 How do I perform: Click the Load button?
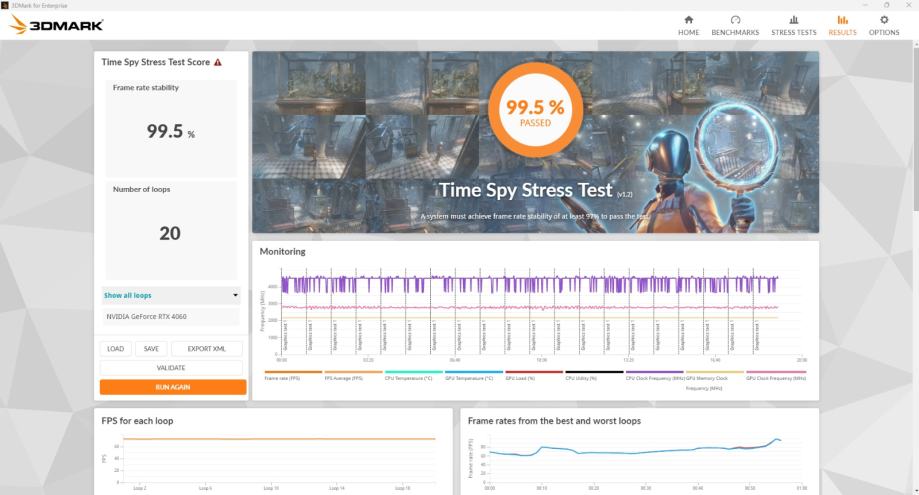point(115,349)
